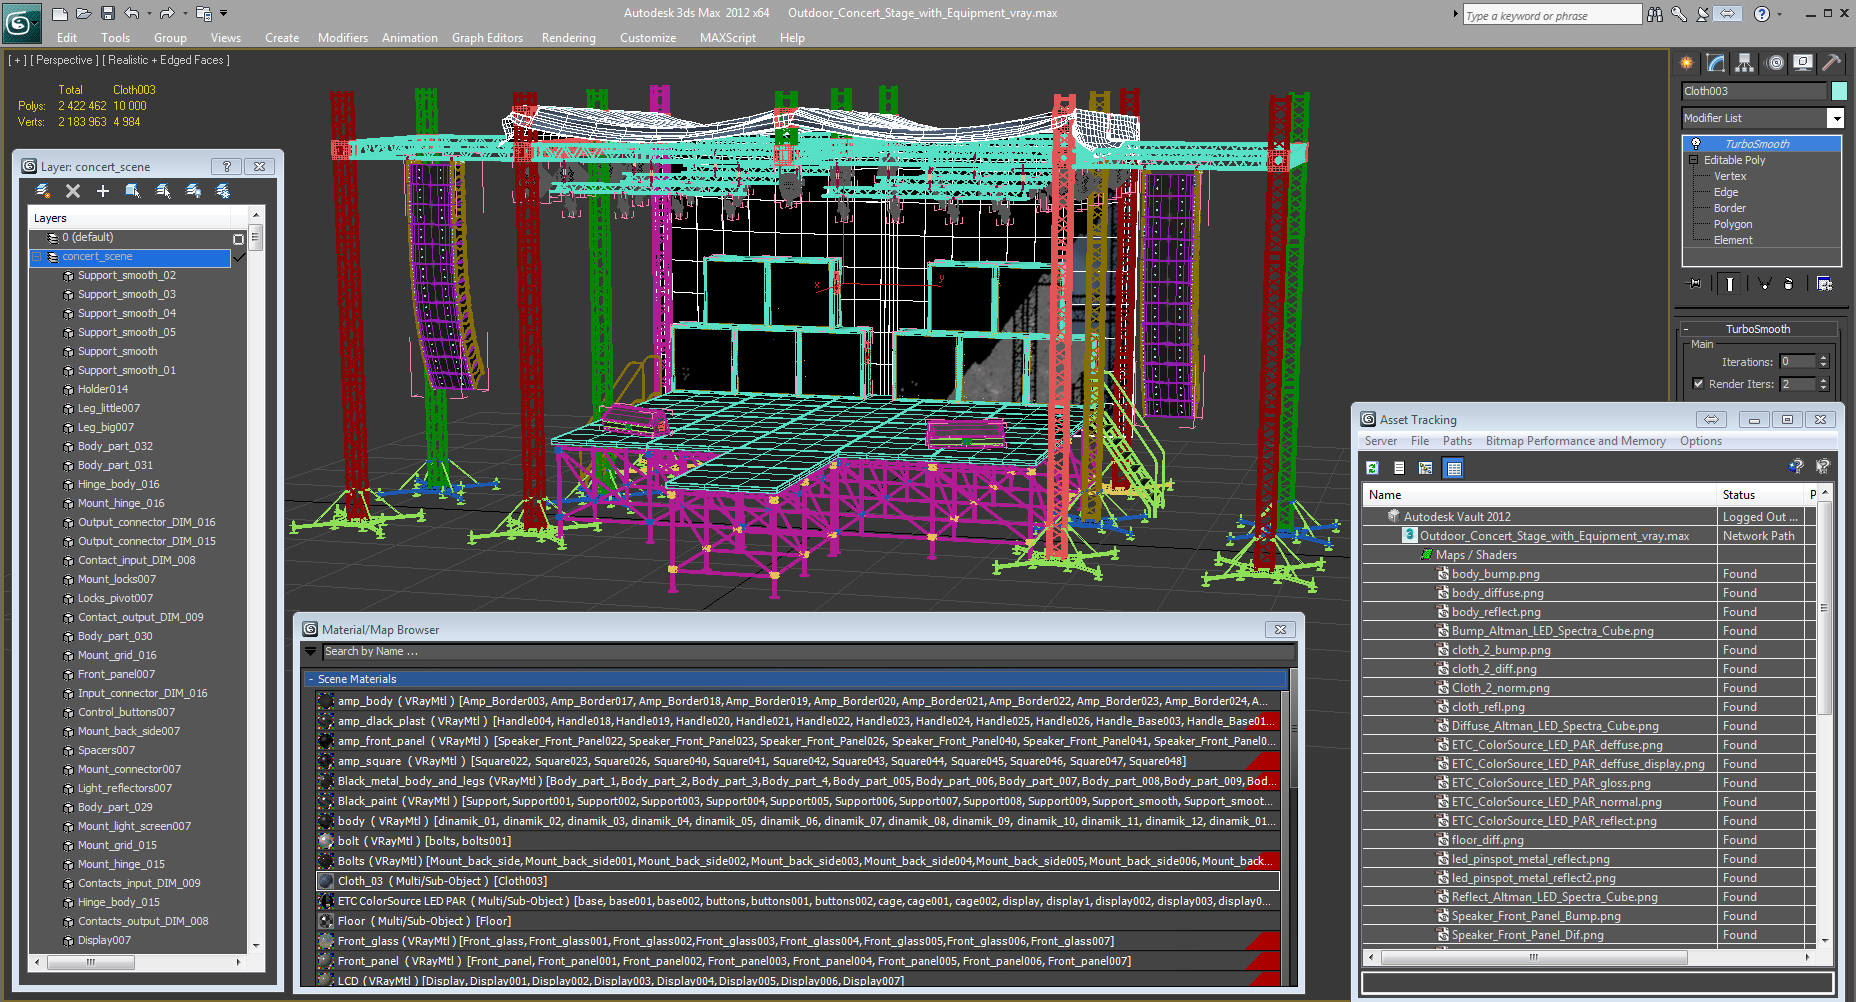Click the Render Iters spinner arrows
Viewport: 1856px width, 1002px height.
click(x=1824, y=384)
